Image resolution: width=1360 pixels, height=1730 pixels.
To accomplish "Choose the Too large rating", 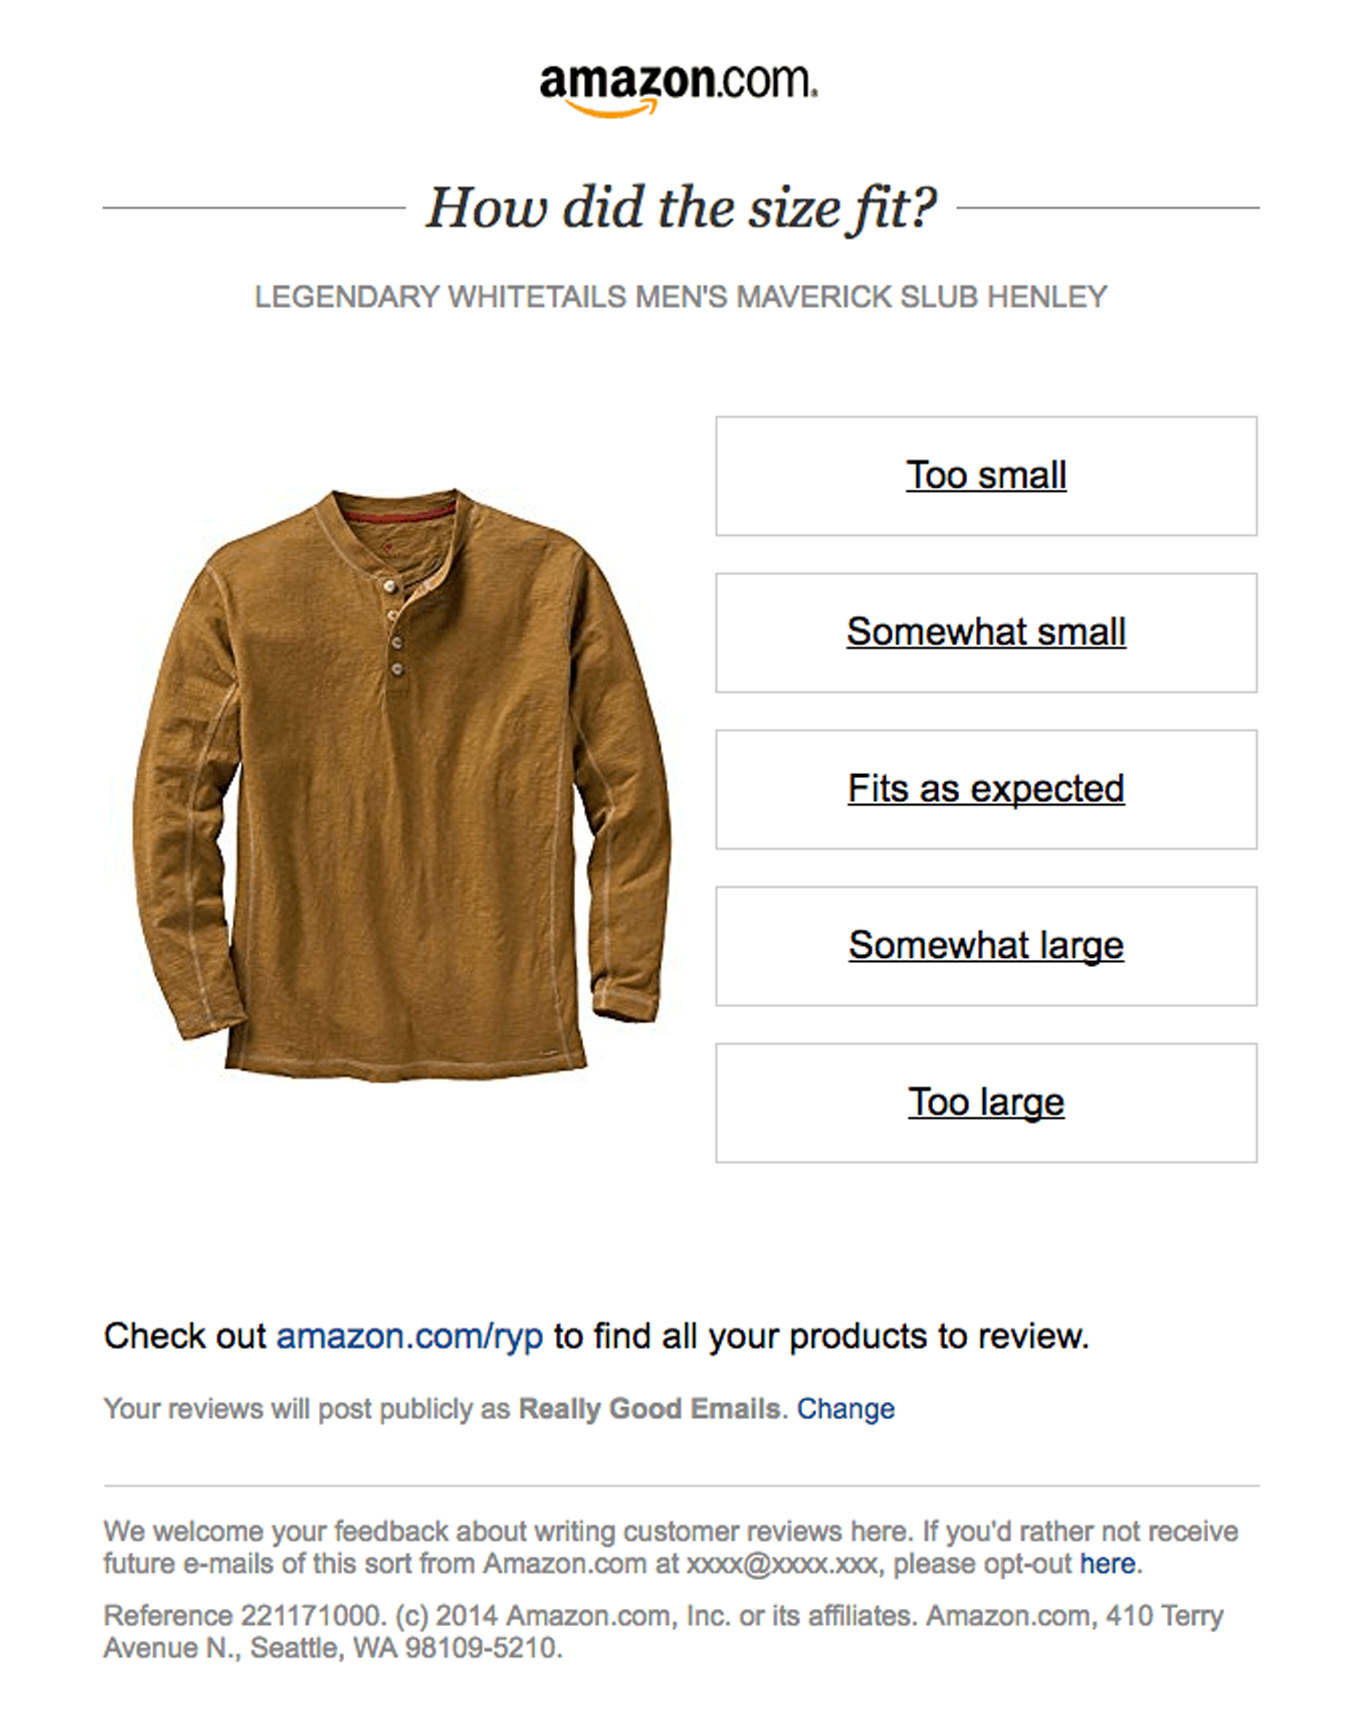I will click(x=986, y=1103).
